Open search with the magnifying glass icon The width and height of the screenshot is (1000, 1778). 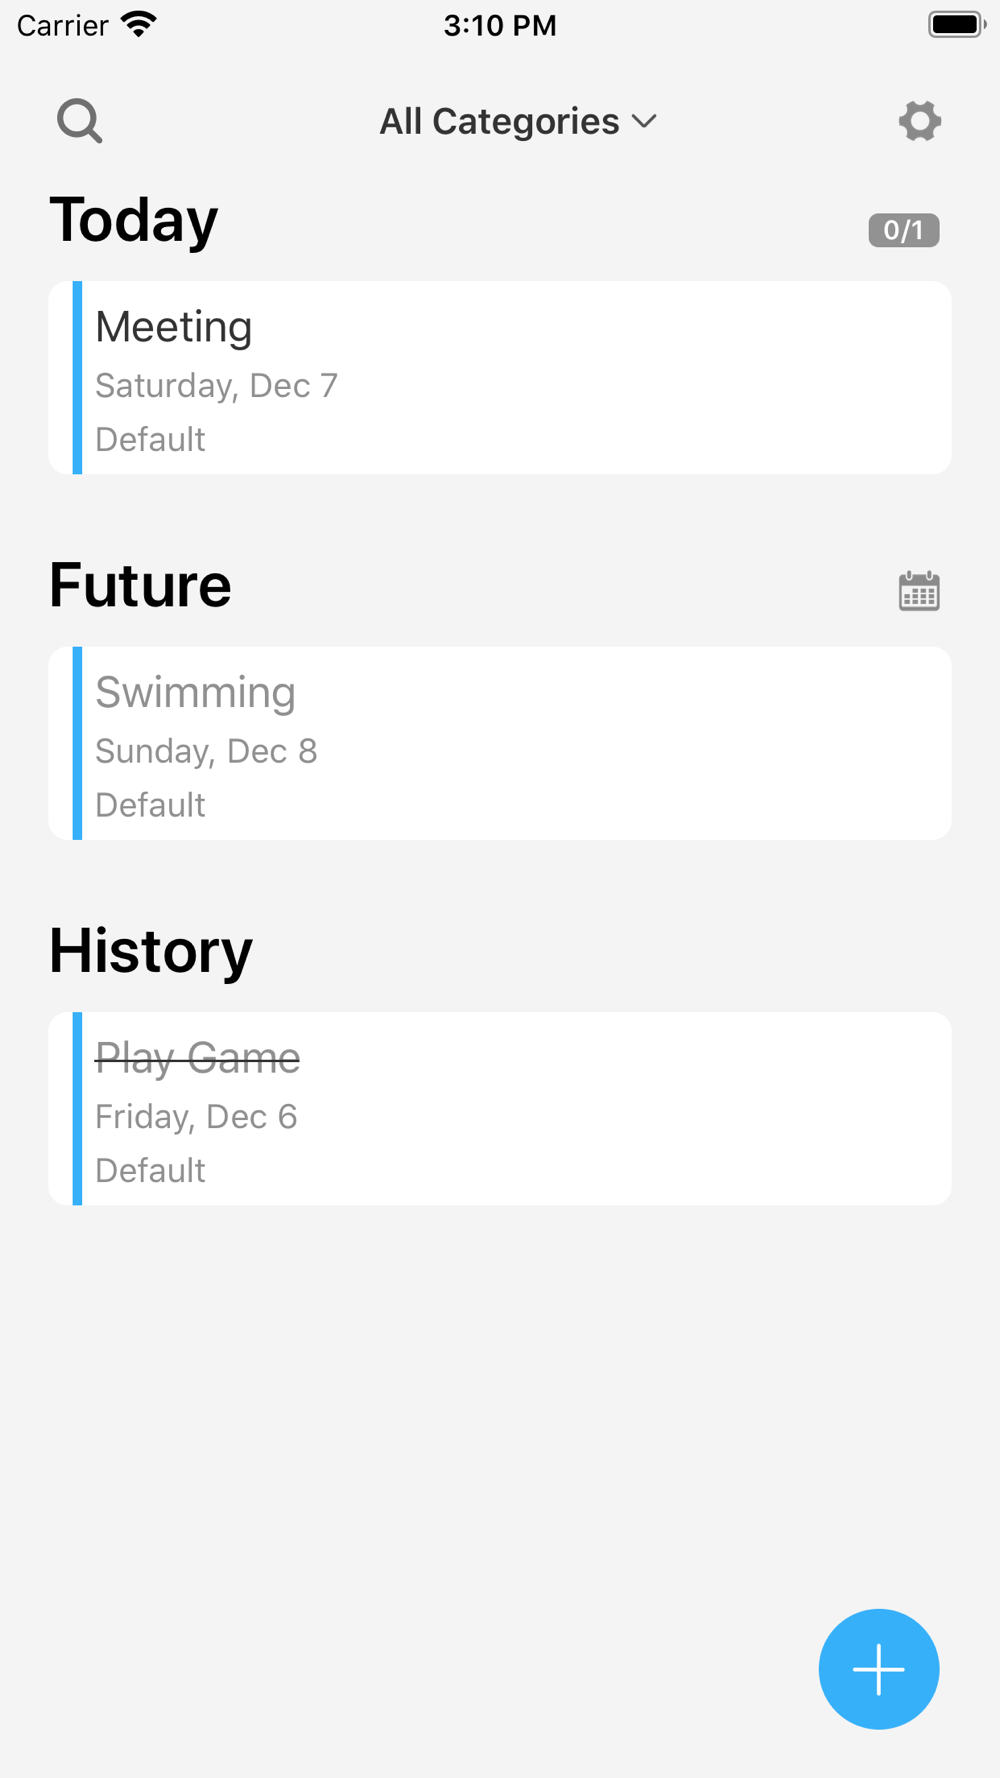point(80,121)
